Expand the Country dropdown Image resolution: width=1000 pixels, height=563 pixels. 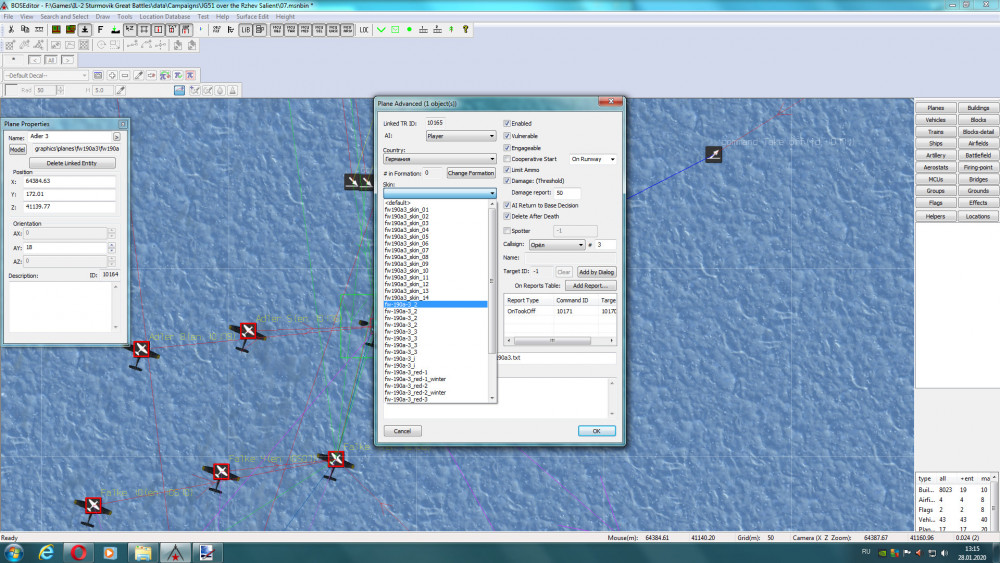tap(440, 159)
